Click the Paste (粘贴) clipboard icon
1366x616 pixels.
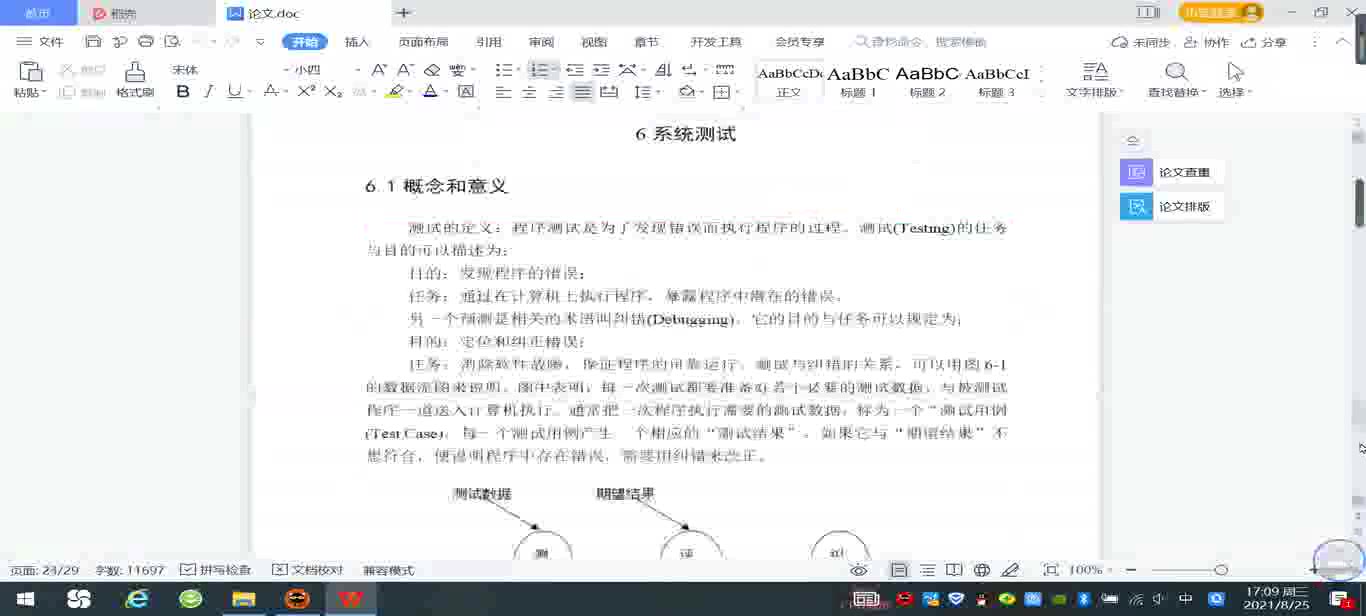31,72
